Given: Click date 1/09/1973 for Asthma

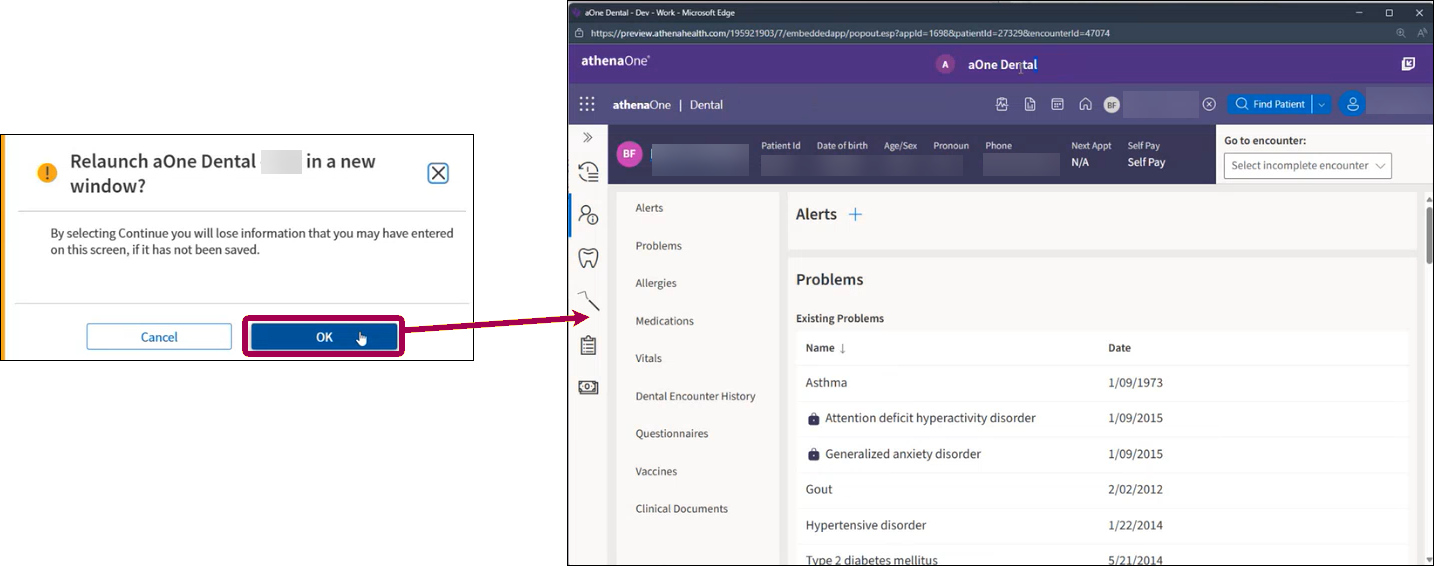Looking at the screenshot, I should pos(1135,383).
